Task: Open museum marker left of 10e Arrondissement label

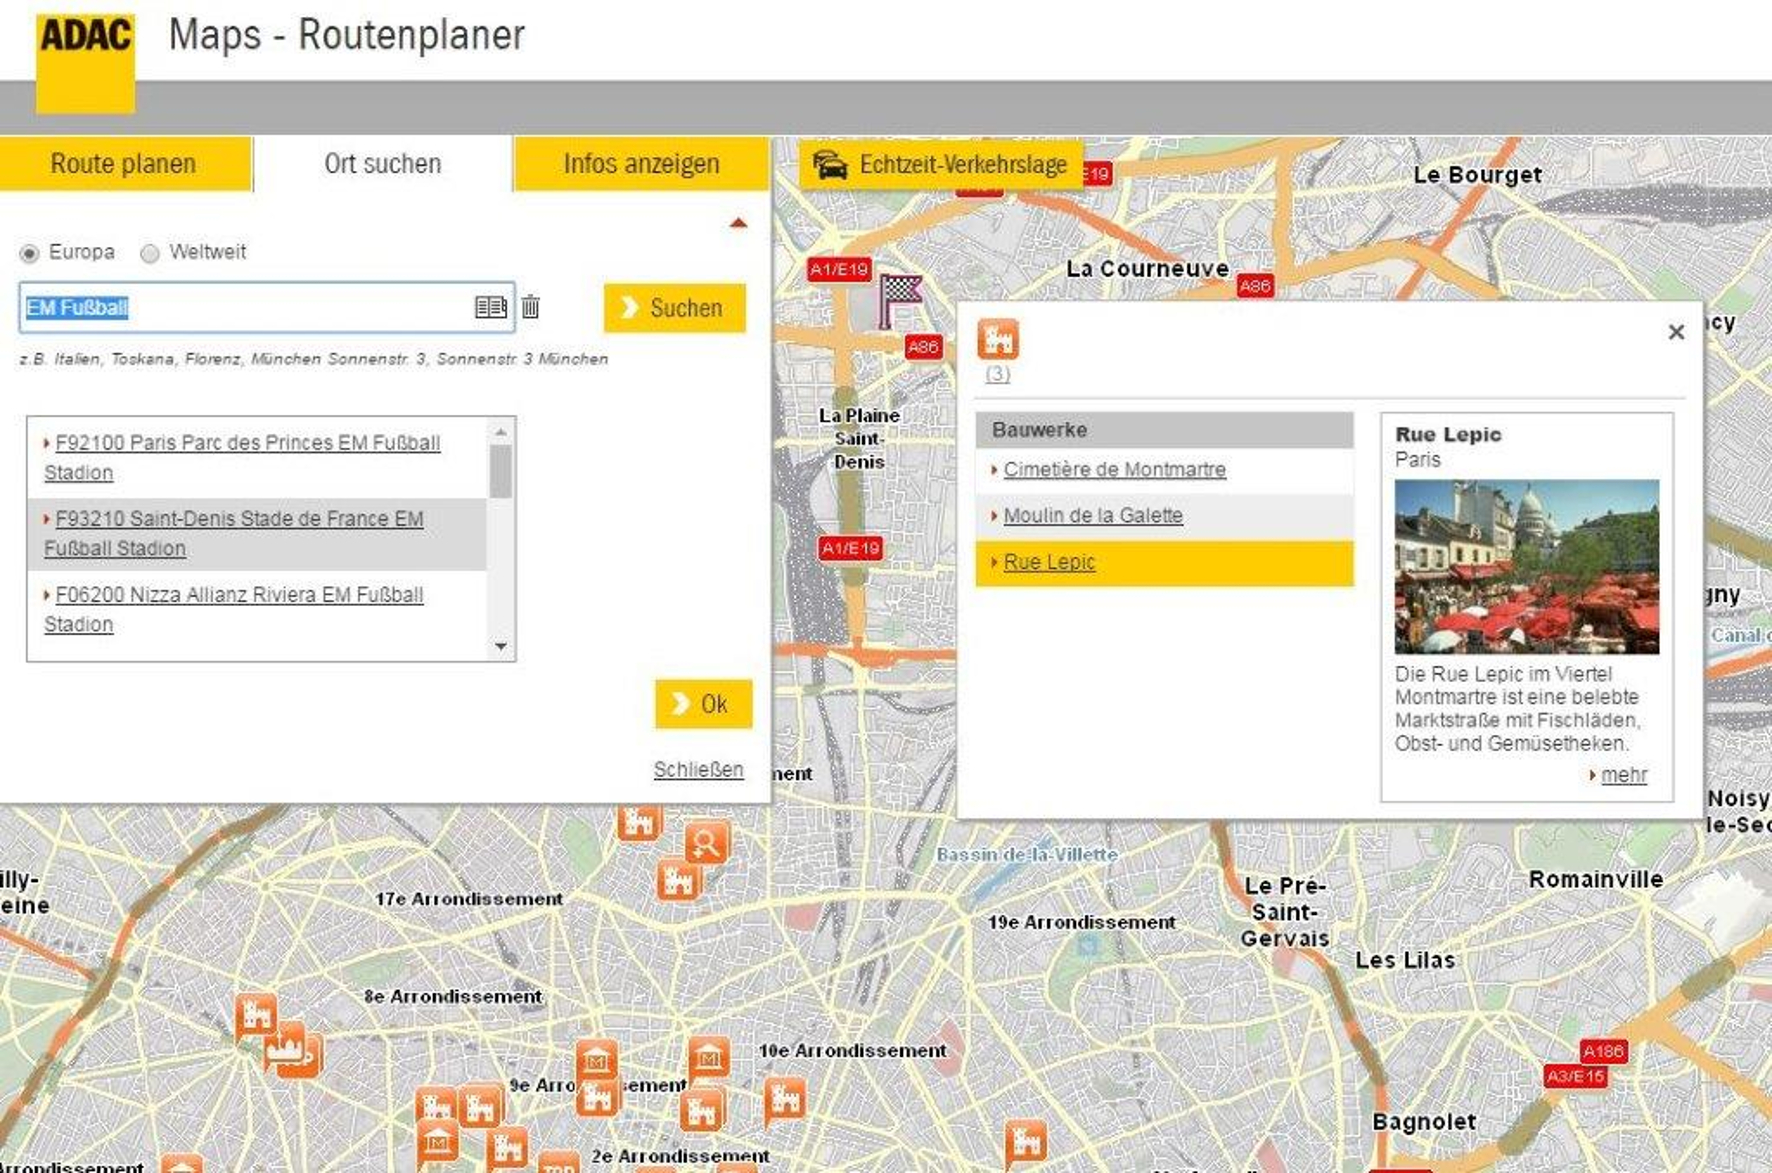Action: 708,1058
